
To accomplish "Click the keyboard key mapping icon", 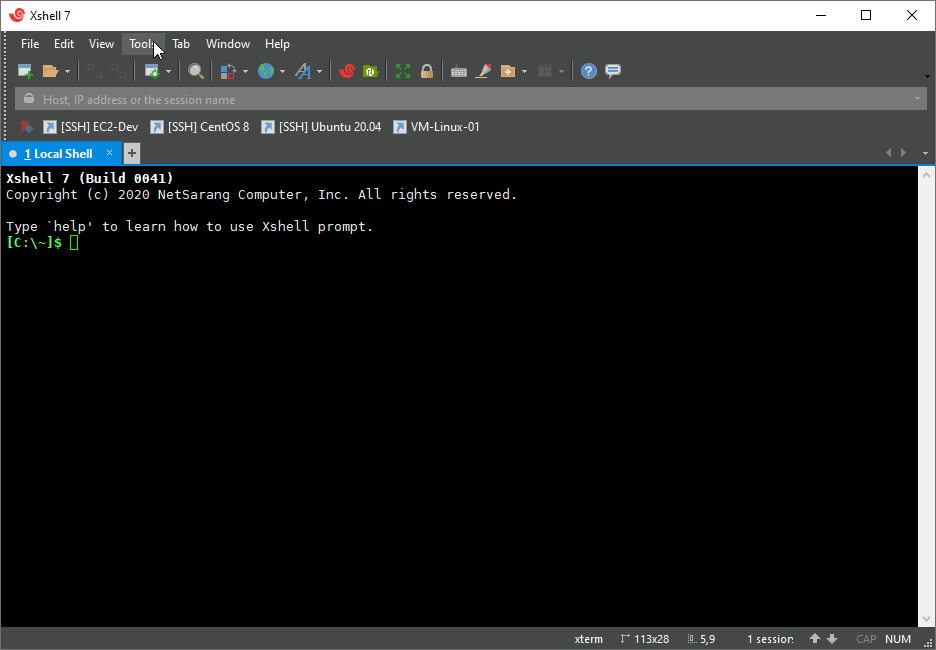I will 458,72.
